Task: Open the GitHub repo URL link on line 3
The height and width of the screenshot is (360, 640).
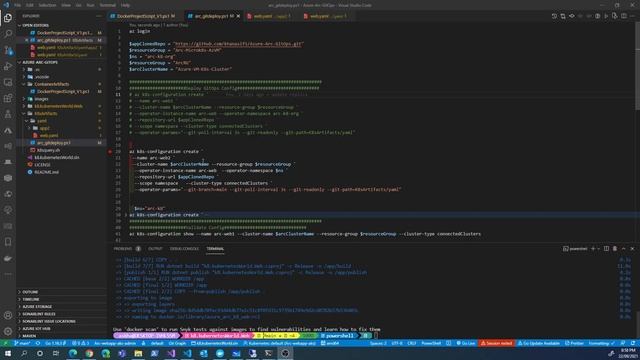Action: (238, 44)
